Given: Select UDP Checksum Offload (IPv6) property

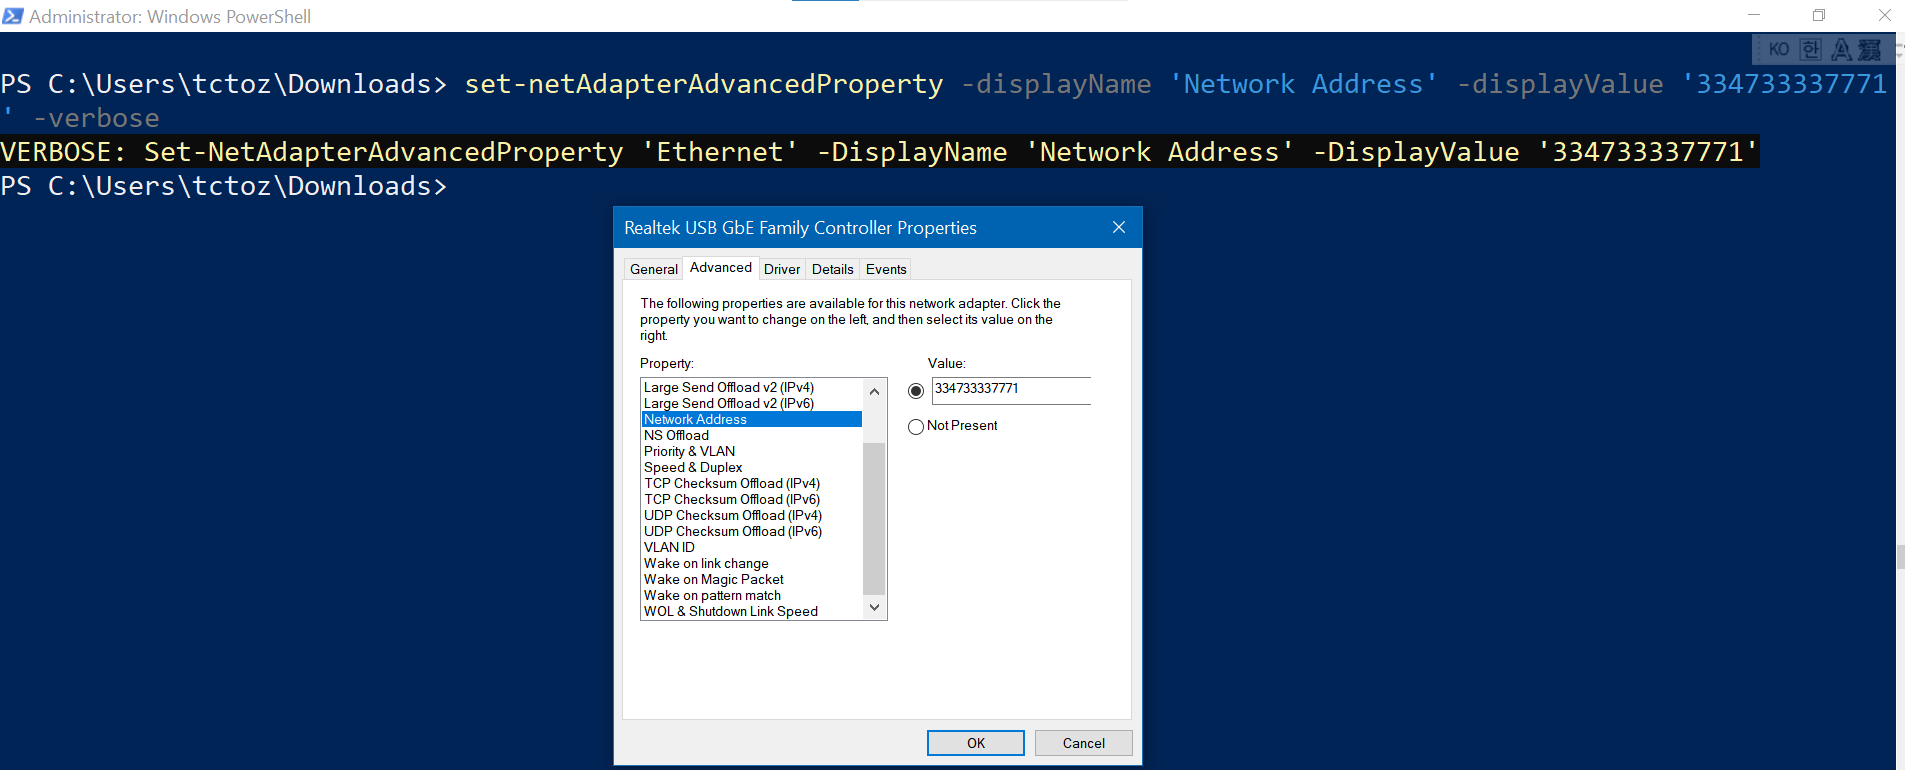Looking at the screenshot, I should 752,531.
